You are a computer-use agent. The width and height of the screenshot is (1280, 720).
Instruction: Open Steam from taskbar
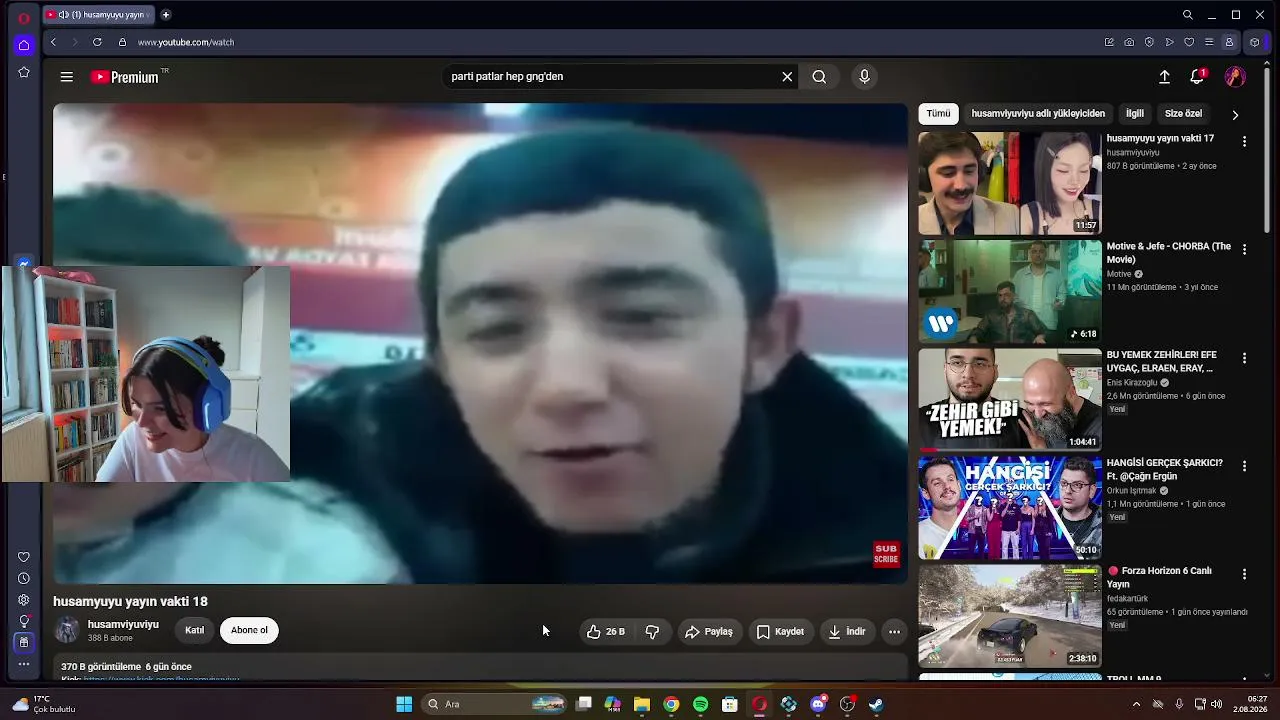tap(876, 704)
